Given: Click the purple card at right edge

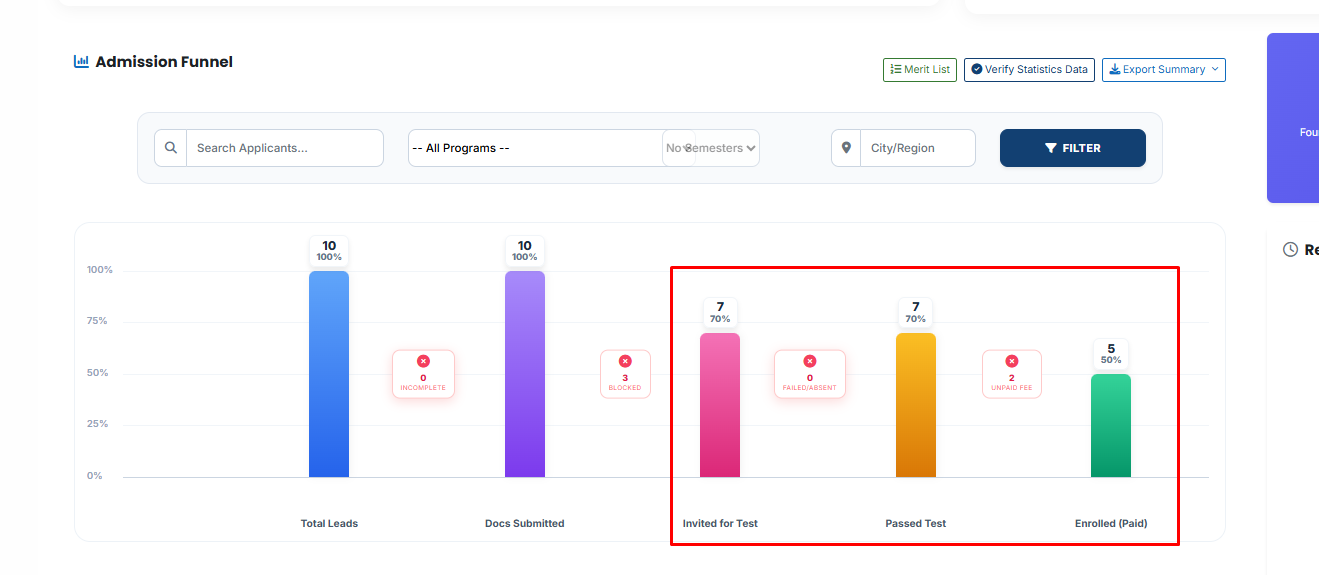Looking at the screenshot, I should 1293,118.
